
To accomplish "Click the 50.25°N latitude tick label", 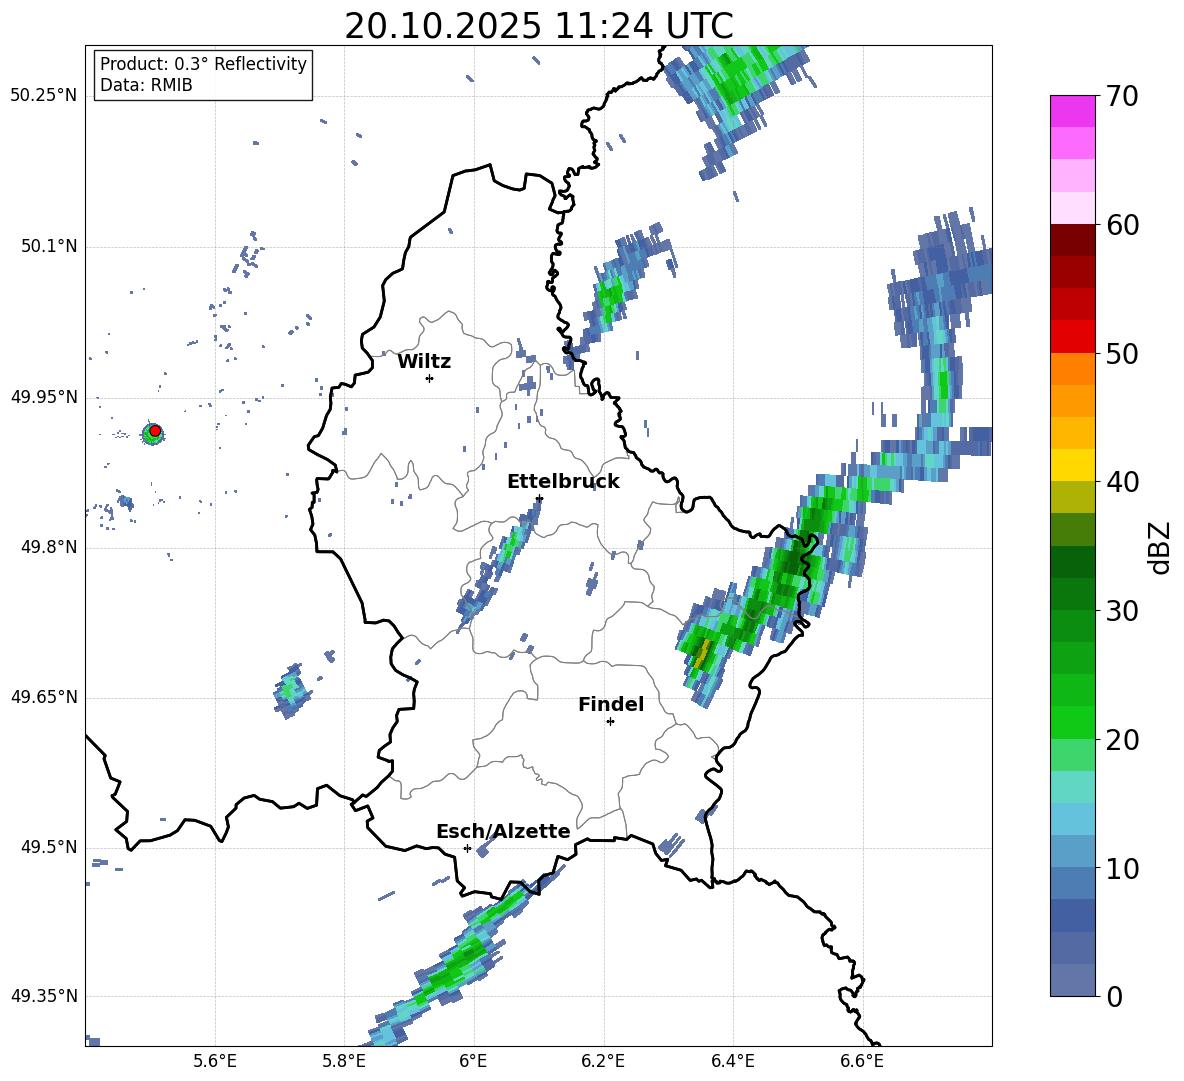I will point(44,96).
